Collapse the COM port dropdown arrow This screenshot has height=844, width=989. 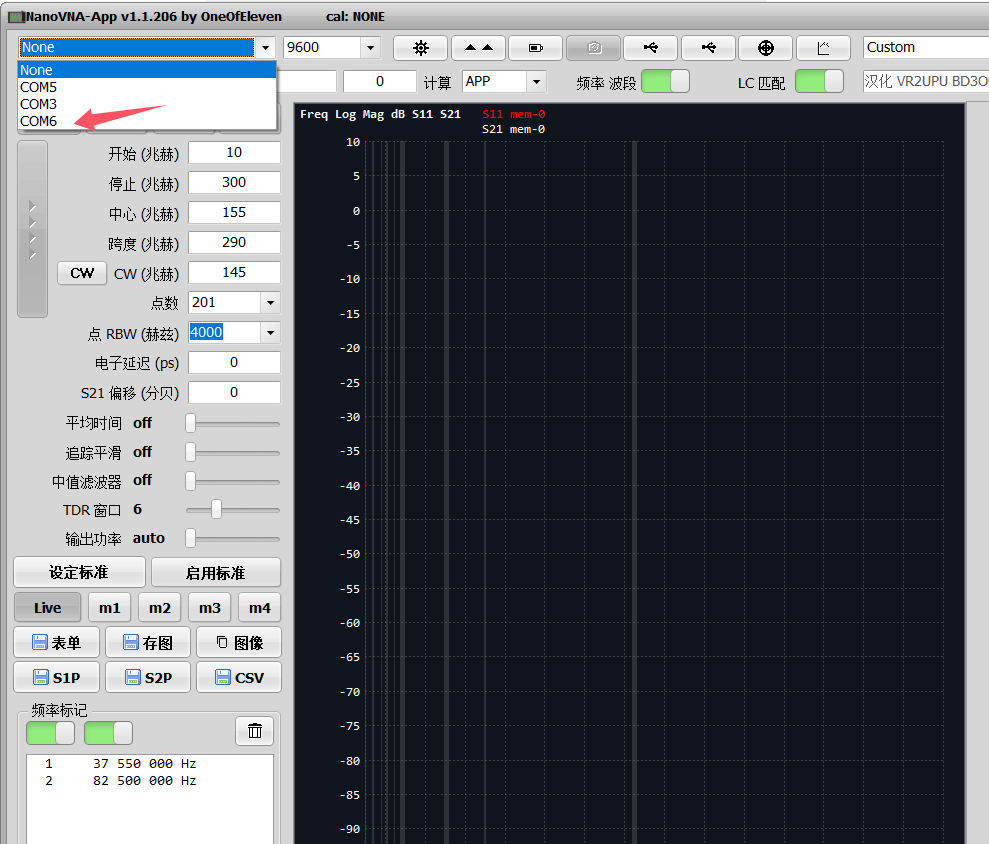[x=266, y=47]
